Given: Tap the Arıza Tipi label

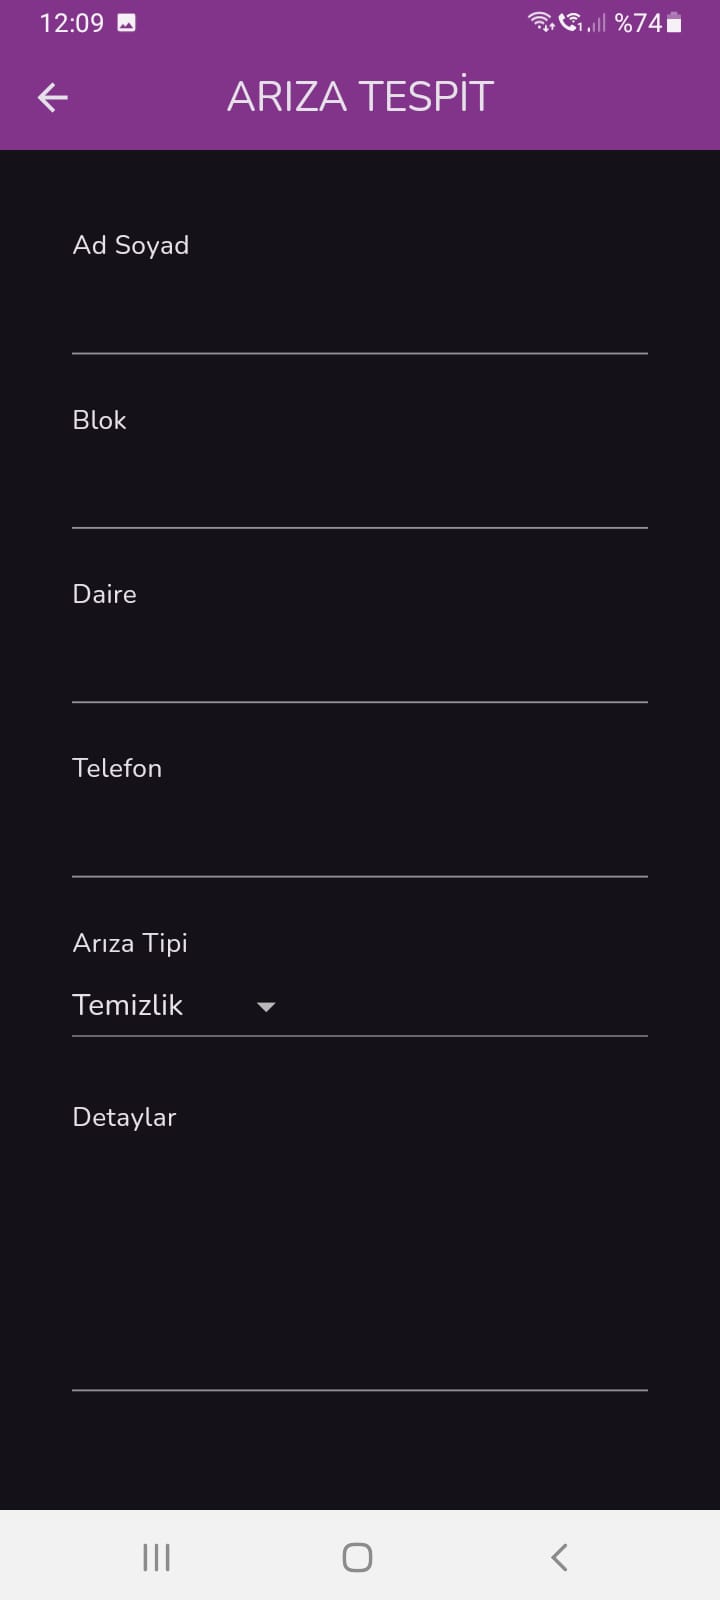Looking at the screenshot, I should [x=130, y=943].
